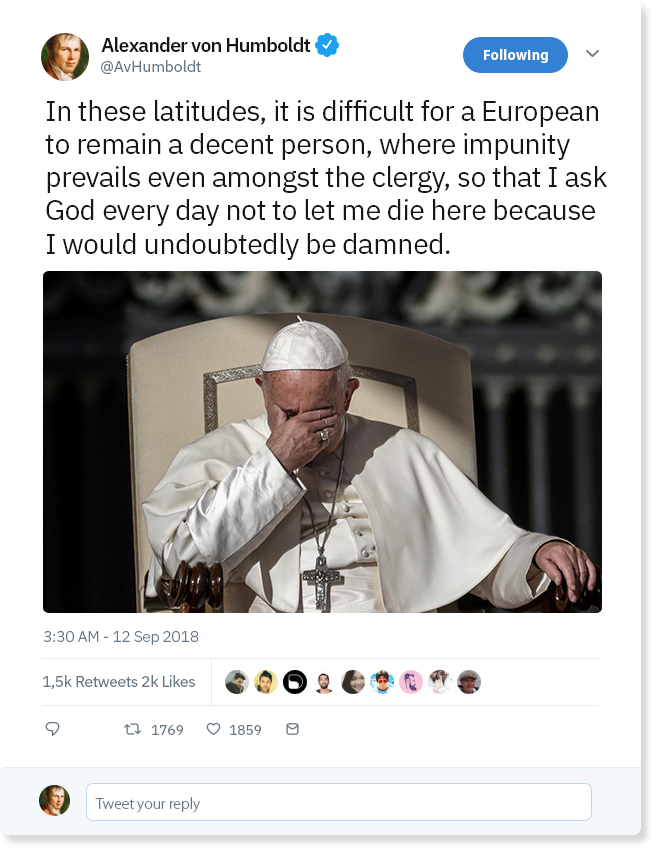Expand the tweet options chevron

592,54
